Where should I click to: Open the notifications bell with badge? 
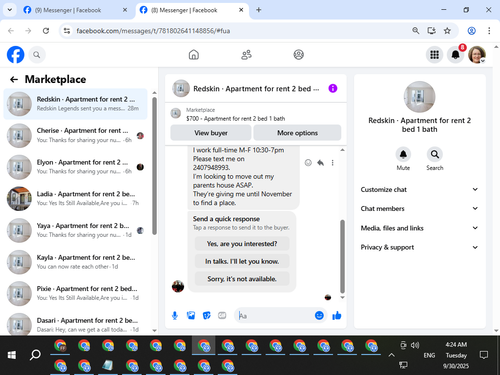(x=456, y=55)
